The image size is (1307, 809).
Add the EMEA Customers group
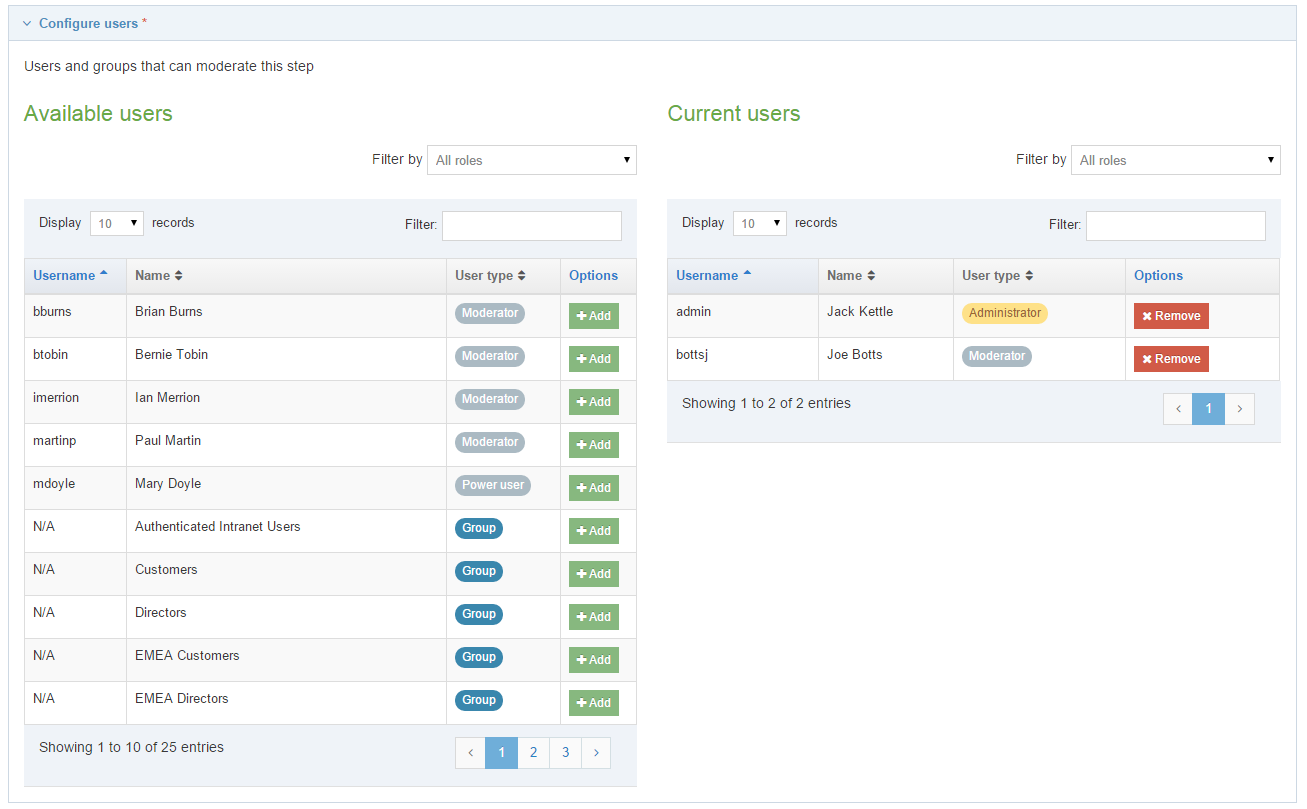point(593,660)
